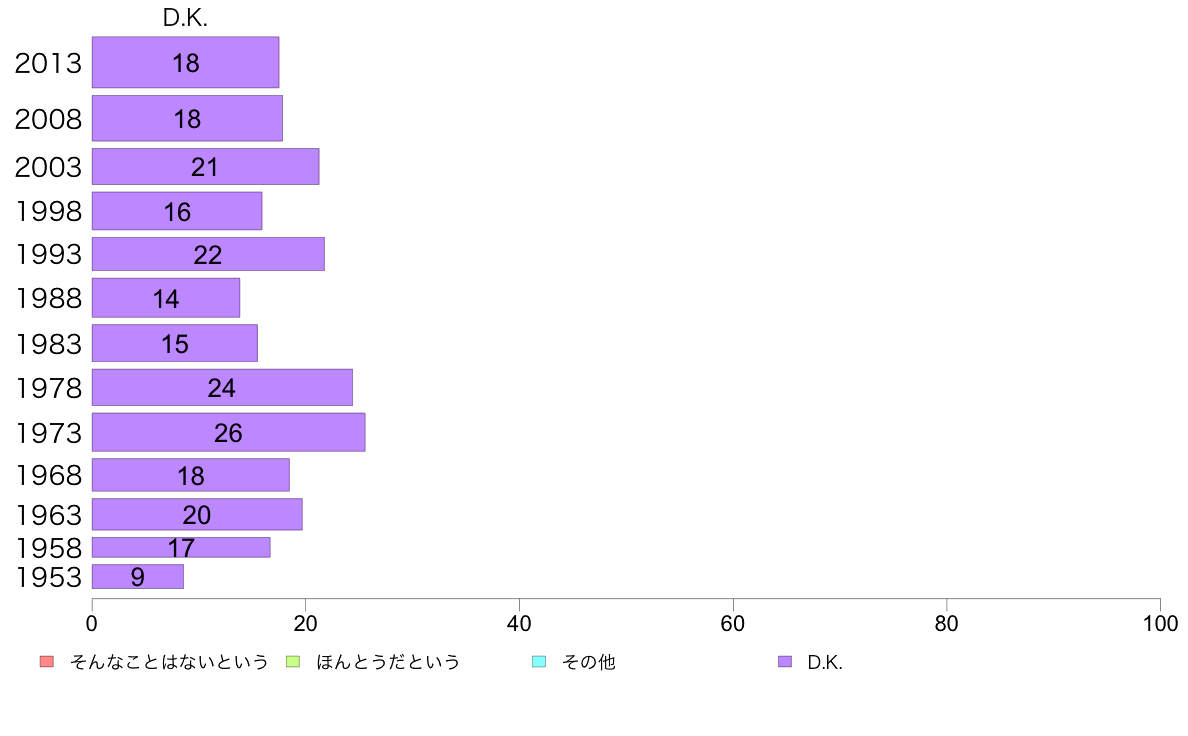This screenshot has height=736, width=1188.
Task: Select the 1973 bar showing 26
Action: [229, 432]
